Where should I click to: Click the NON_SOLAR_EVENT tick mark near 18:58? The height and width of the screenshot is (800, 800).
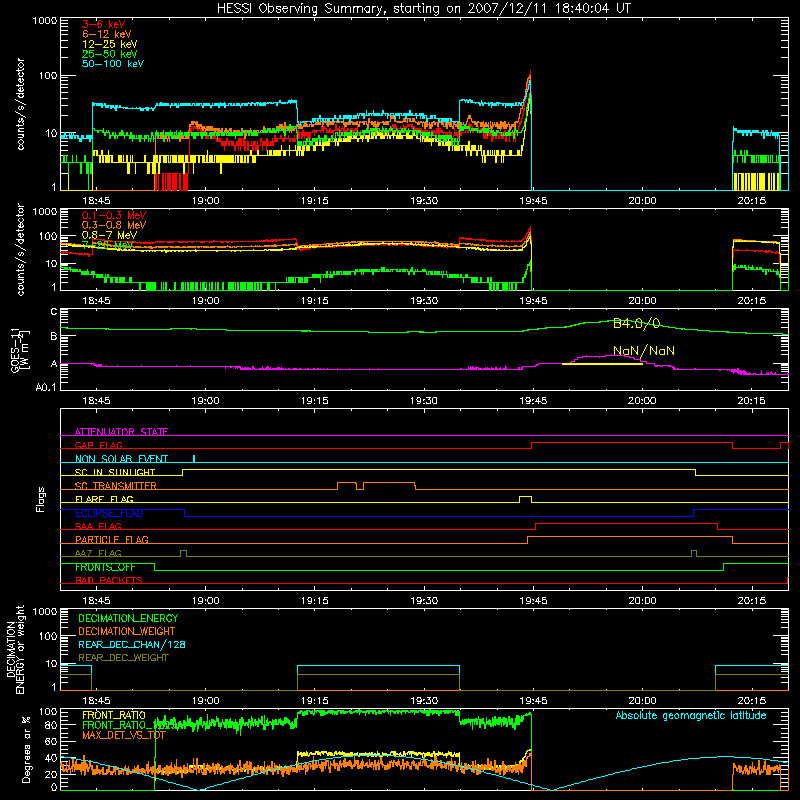pos(194,459)
